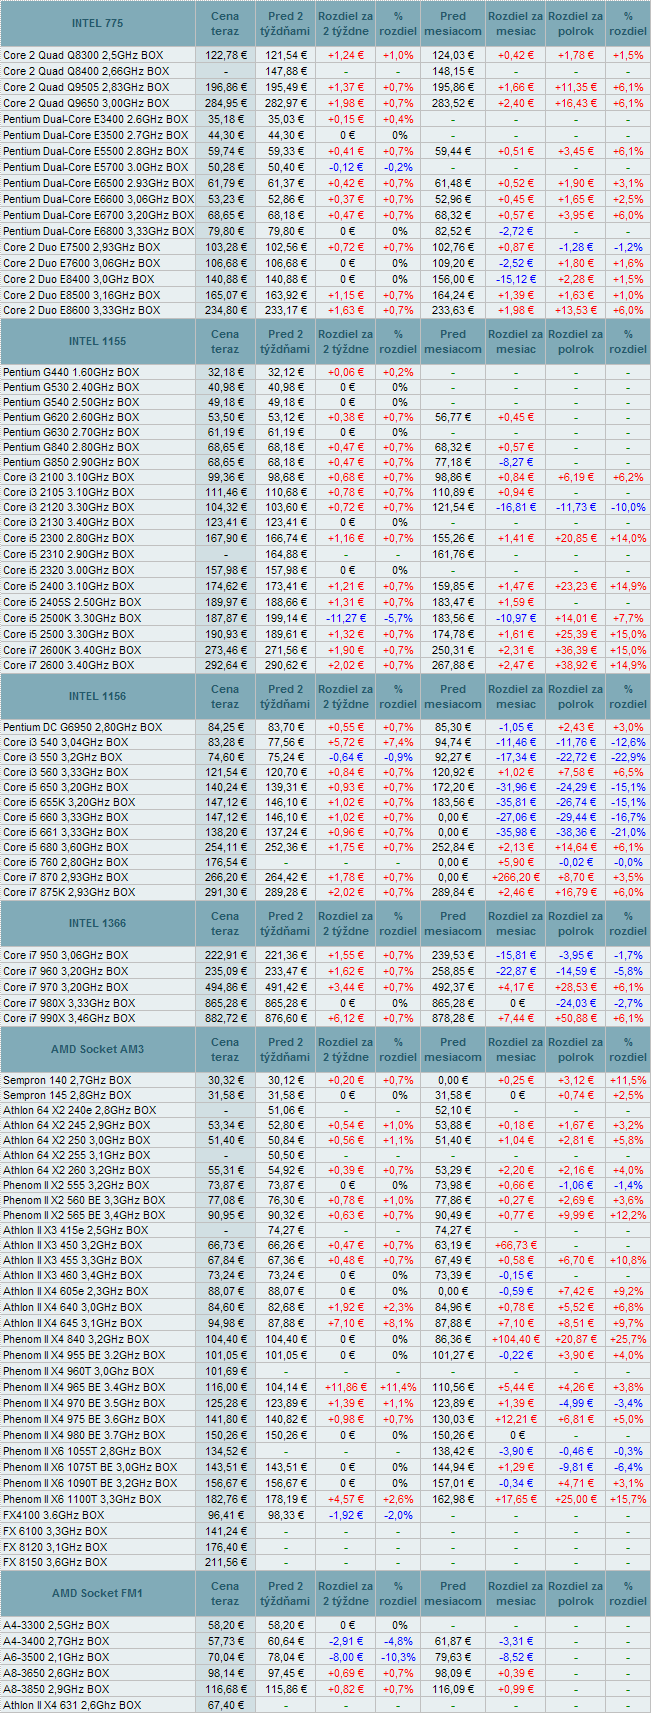The image size is (651, 1713).
Task: Click Cena teraz header in AMD Socket FM1 section
Action: click(225, 1593)
